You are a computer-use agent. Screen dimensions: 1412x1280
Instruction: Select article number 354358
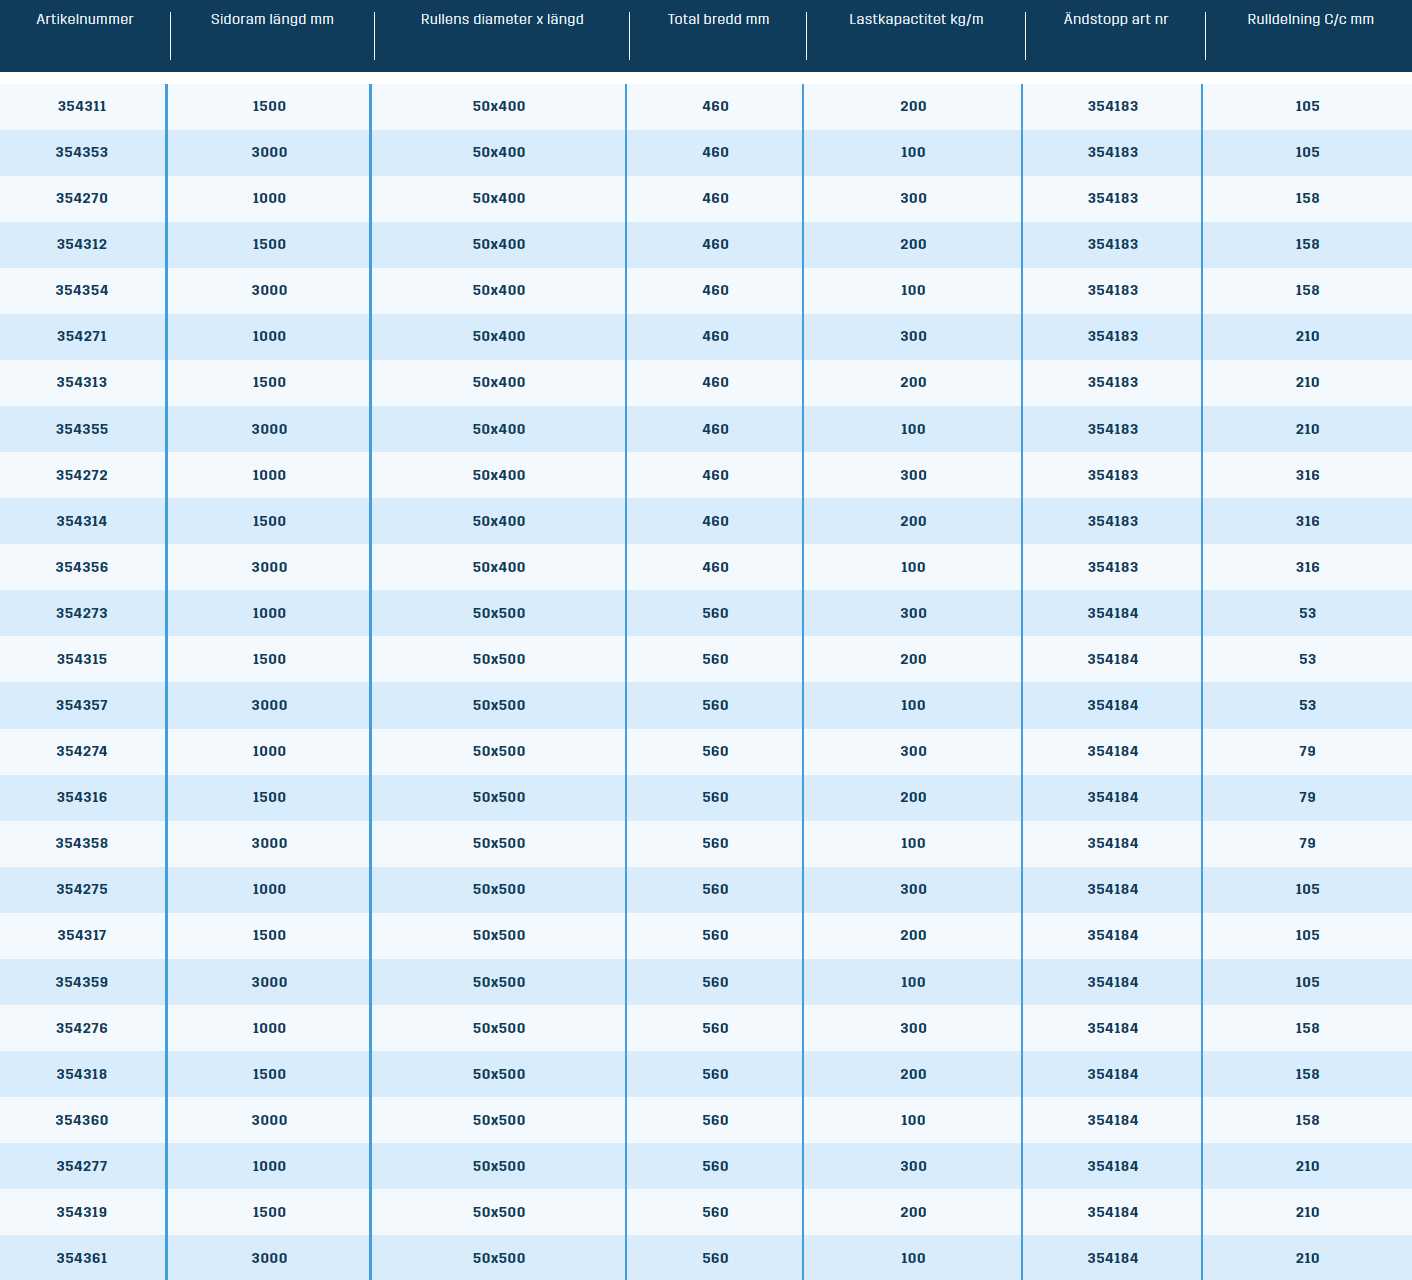82,843
